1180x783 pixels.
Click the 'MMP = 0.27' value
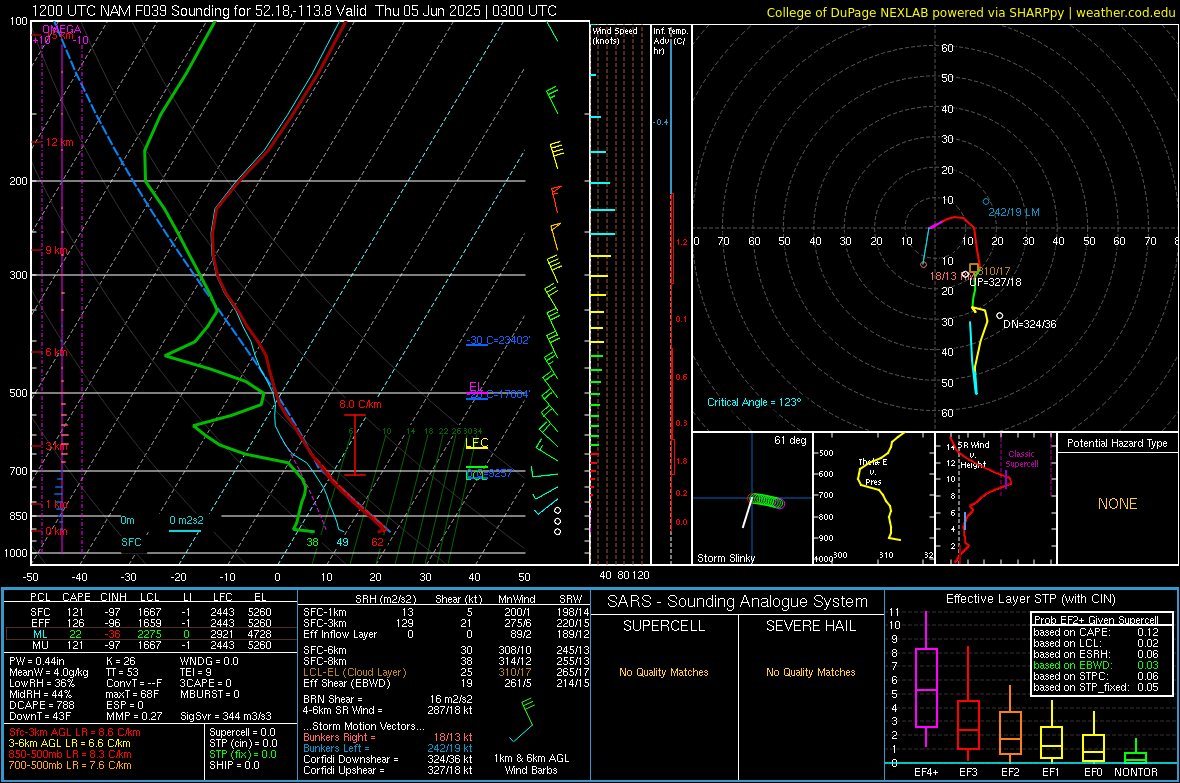tap(134, 716)
